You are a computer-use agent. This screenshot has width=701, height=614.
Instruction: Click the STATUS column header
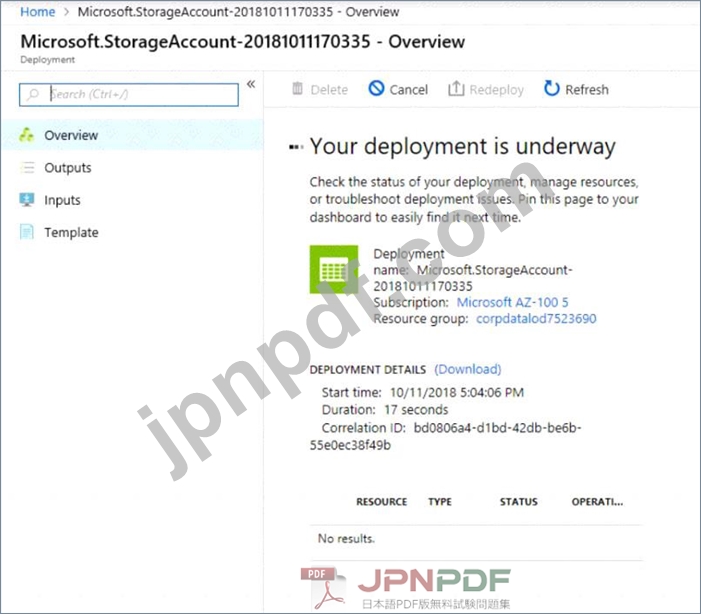(519, 502)
